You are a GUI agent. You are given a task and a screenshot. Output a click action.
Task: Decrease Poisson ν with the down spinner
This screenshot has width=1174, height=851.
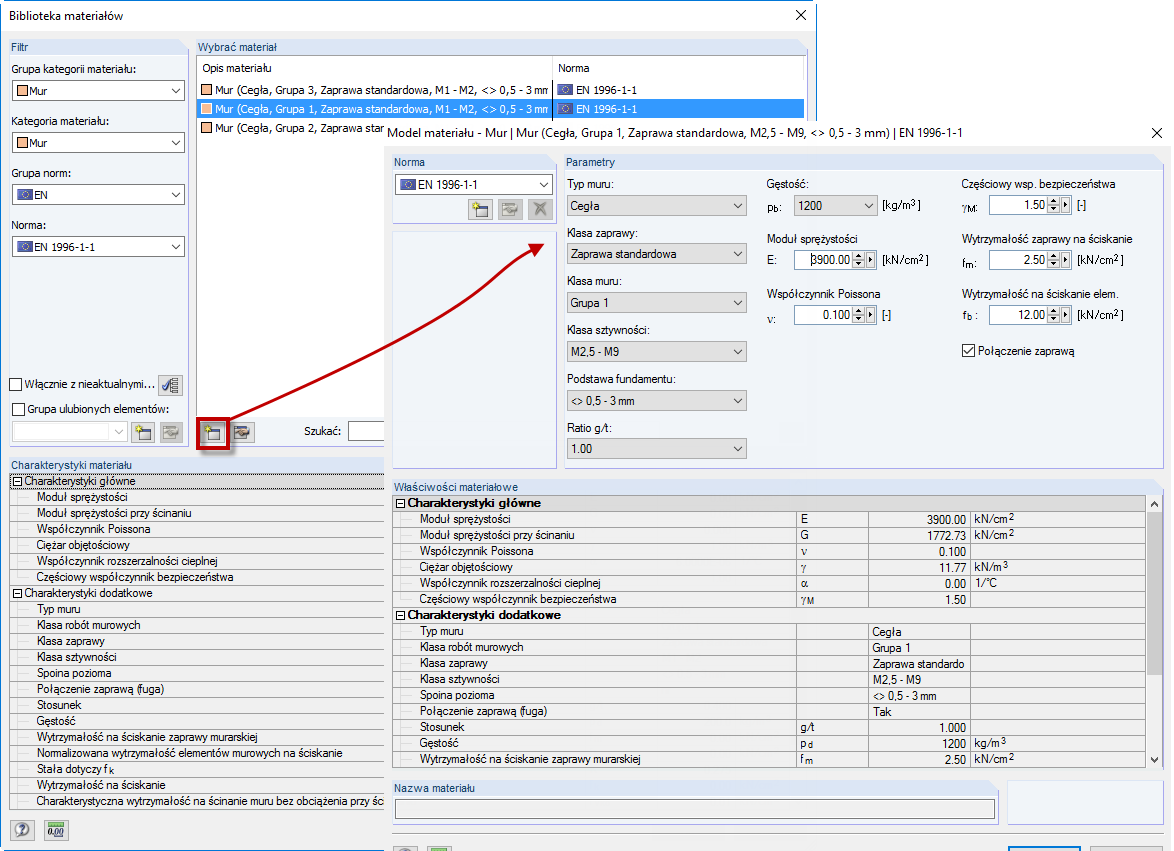tap(859, 319)
